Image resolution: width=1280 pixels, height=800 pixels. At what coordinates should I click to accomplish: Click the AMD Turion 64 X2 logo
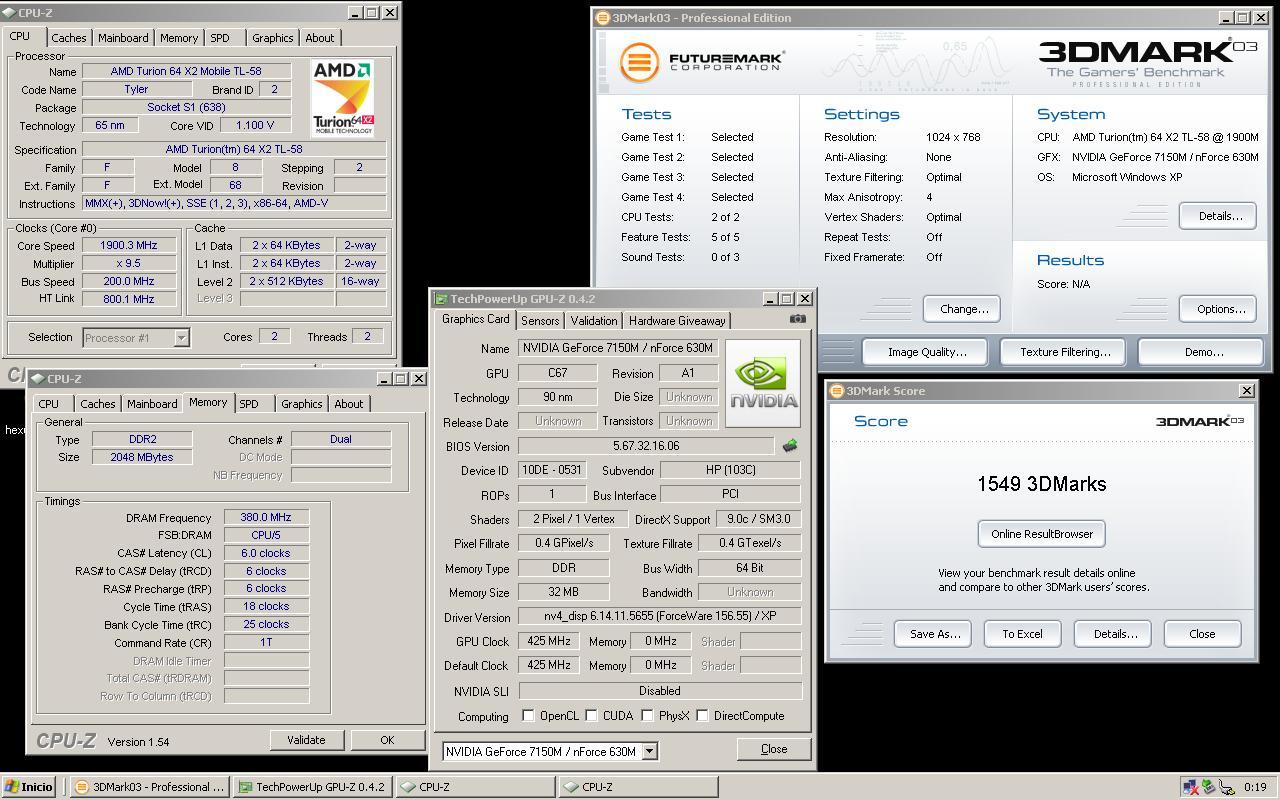tap(343, 98)
